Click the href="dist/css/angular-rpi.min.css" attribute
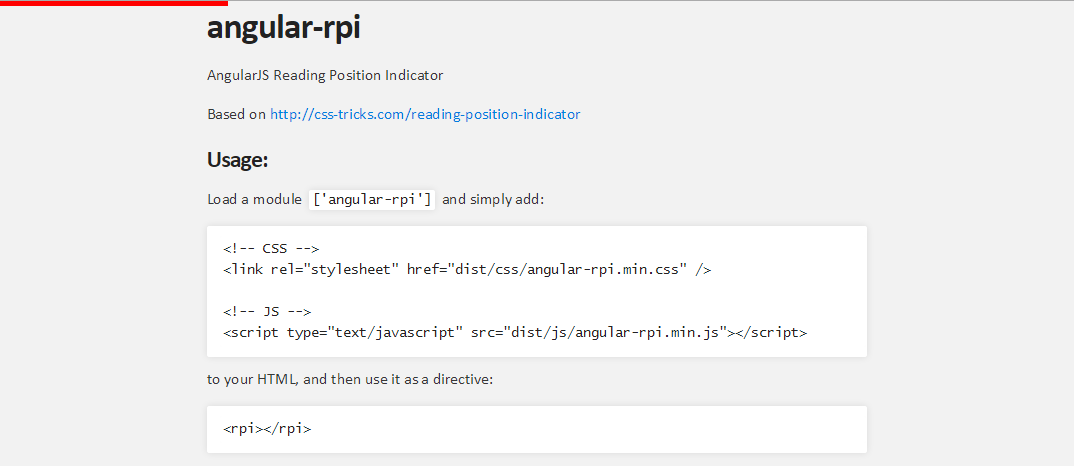The height and width of the screenshot is (466, 1074). click(x=547, y=270)
